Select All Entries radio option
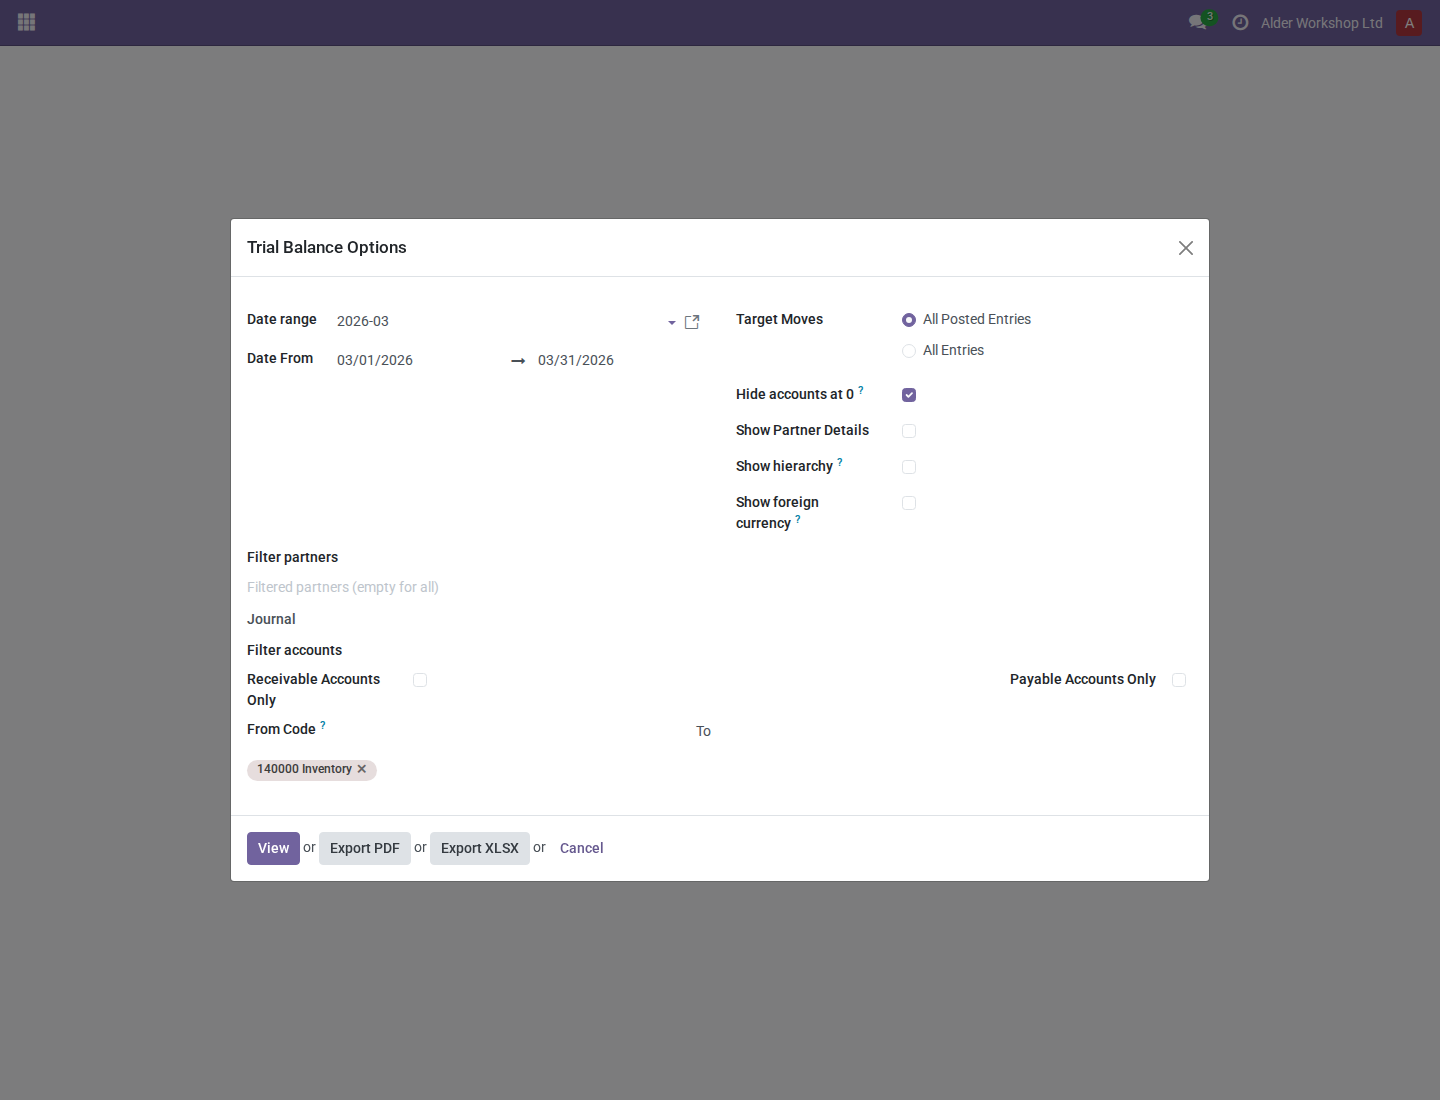The height and width of the screenshot is (1100, 1440). [909, 351]
